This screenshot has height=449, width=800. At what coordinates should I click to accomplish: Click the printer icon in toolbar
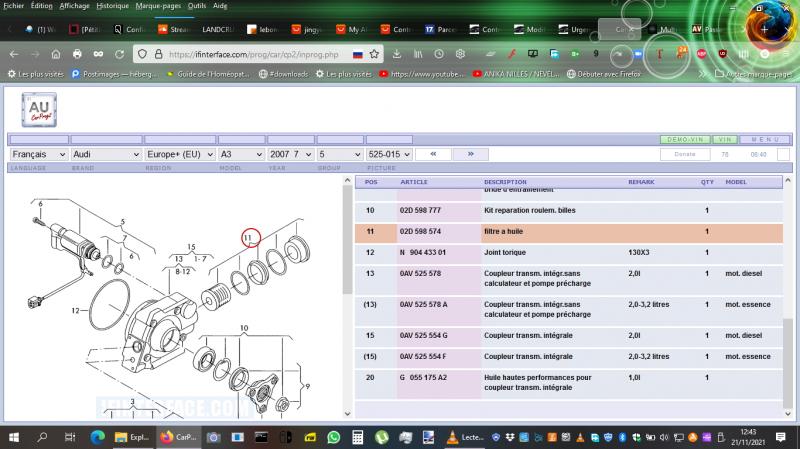pos(77,54)
